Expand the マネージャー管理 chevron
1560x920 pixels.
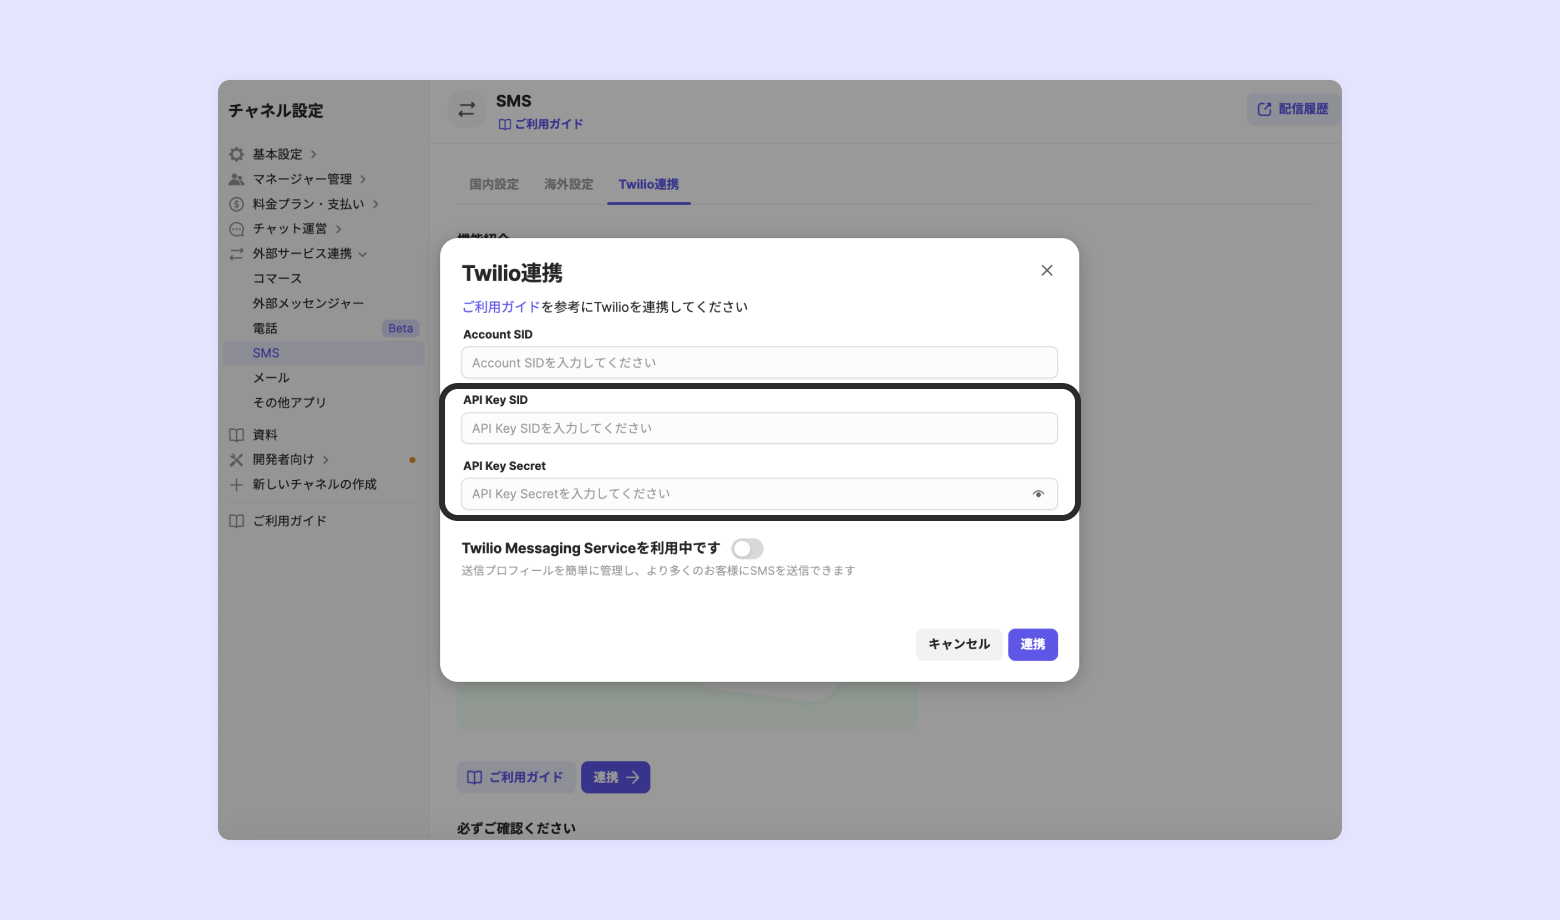point(363,179)
